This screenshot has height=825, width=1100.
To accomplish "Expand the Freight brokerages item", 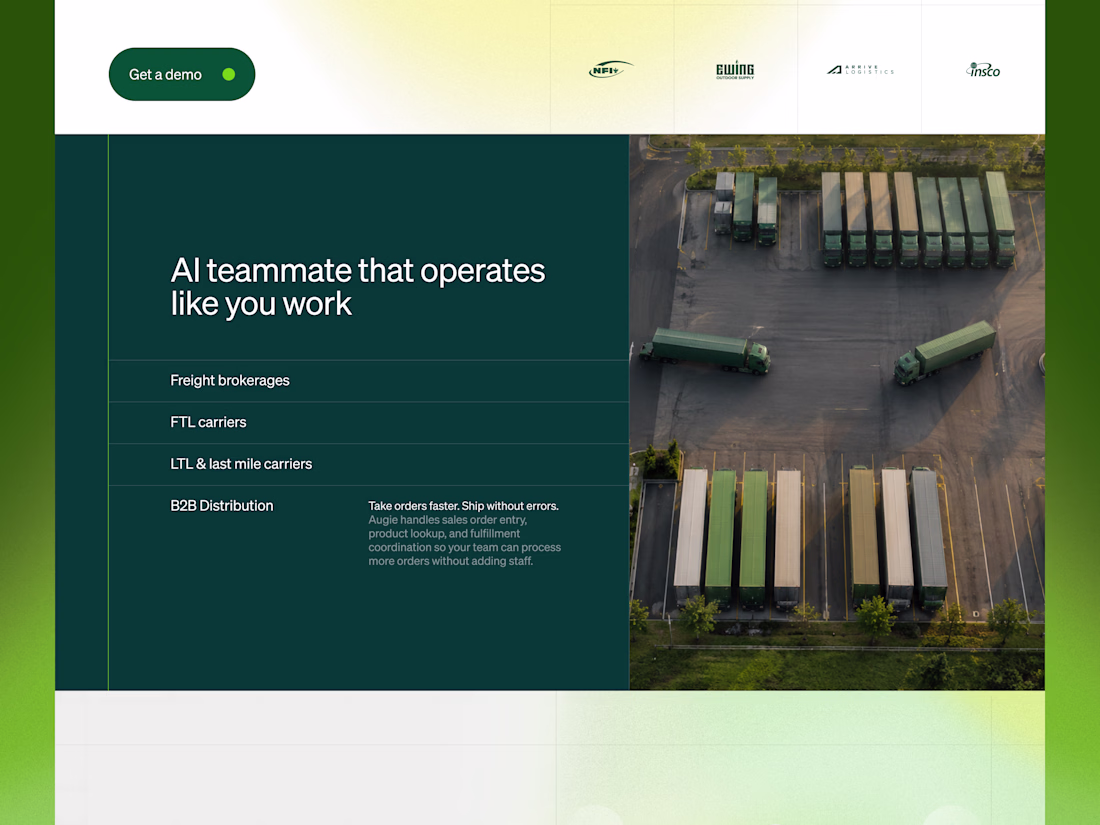I will coord(369,381).
